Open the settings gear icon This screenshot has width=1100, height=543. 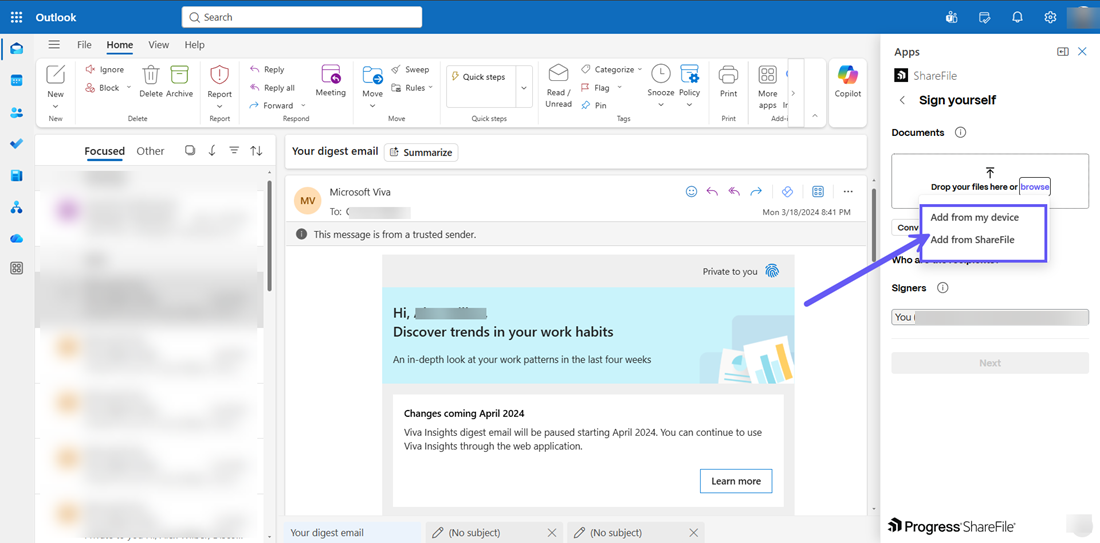[x=1050, y=17]
